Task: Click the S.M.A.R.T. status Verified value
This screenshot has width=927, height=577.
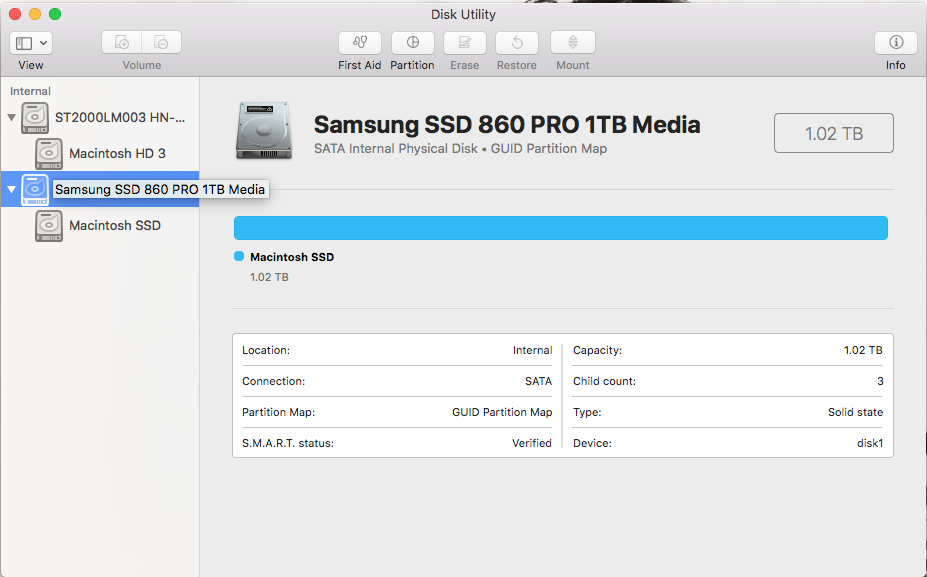Action: coord(531,443)
